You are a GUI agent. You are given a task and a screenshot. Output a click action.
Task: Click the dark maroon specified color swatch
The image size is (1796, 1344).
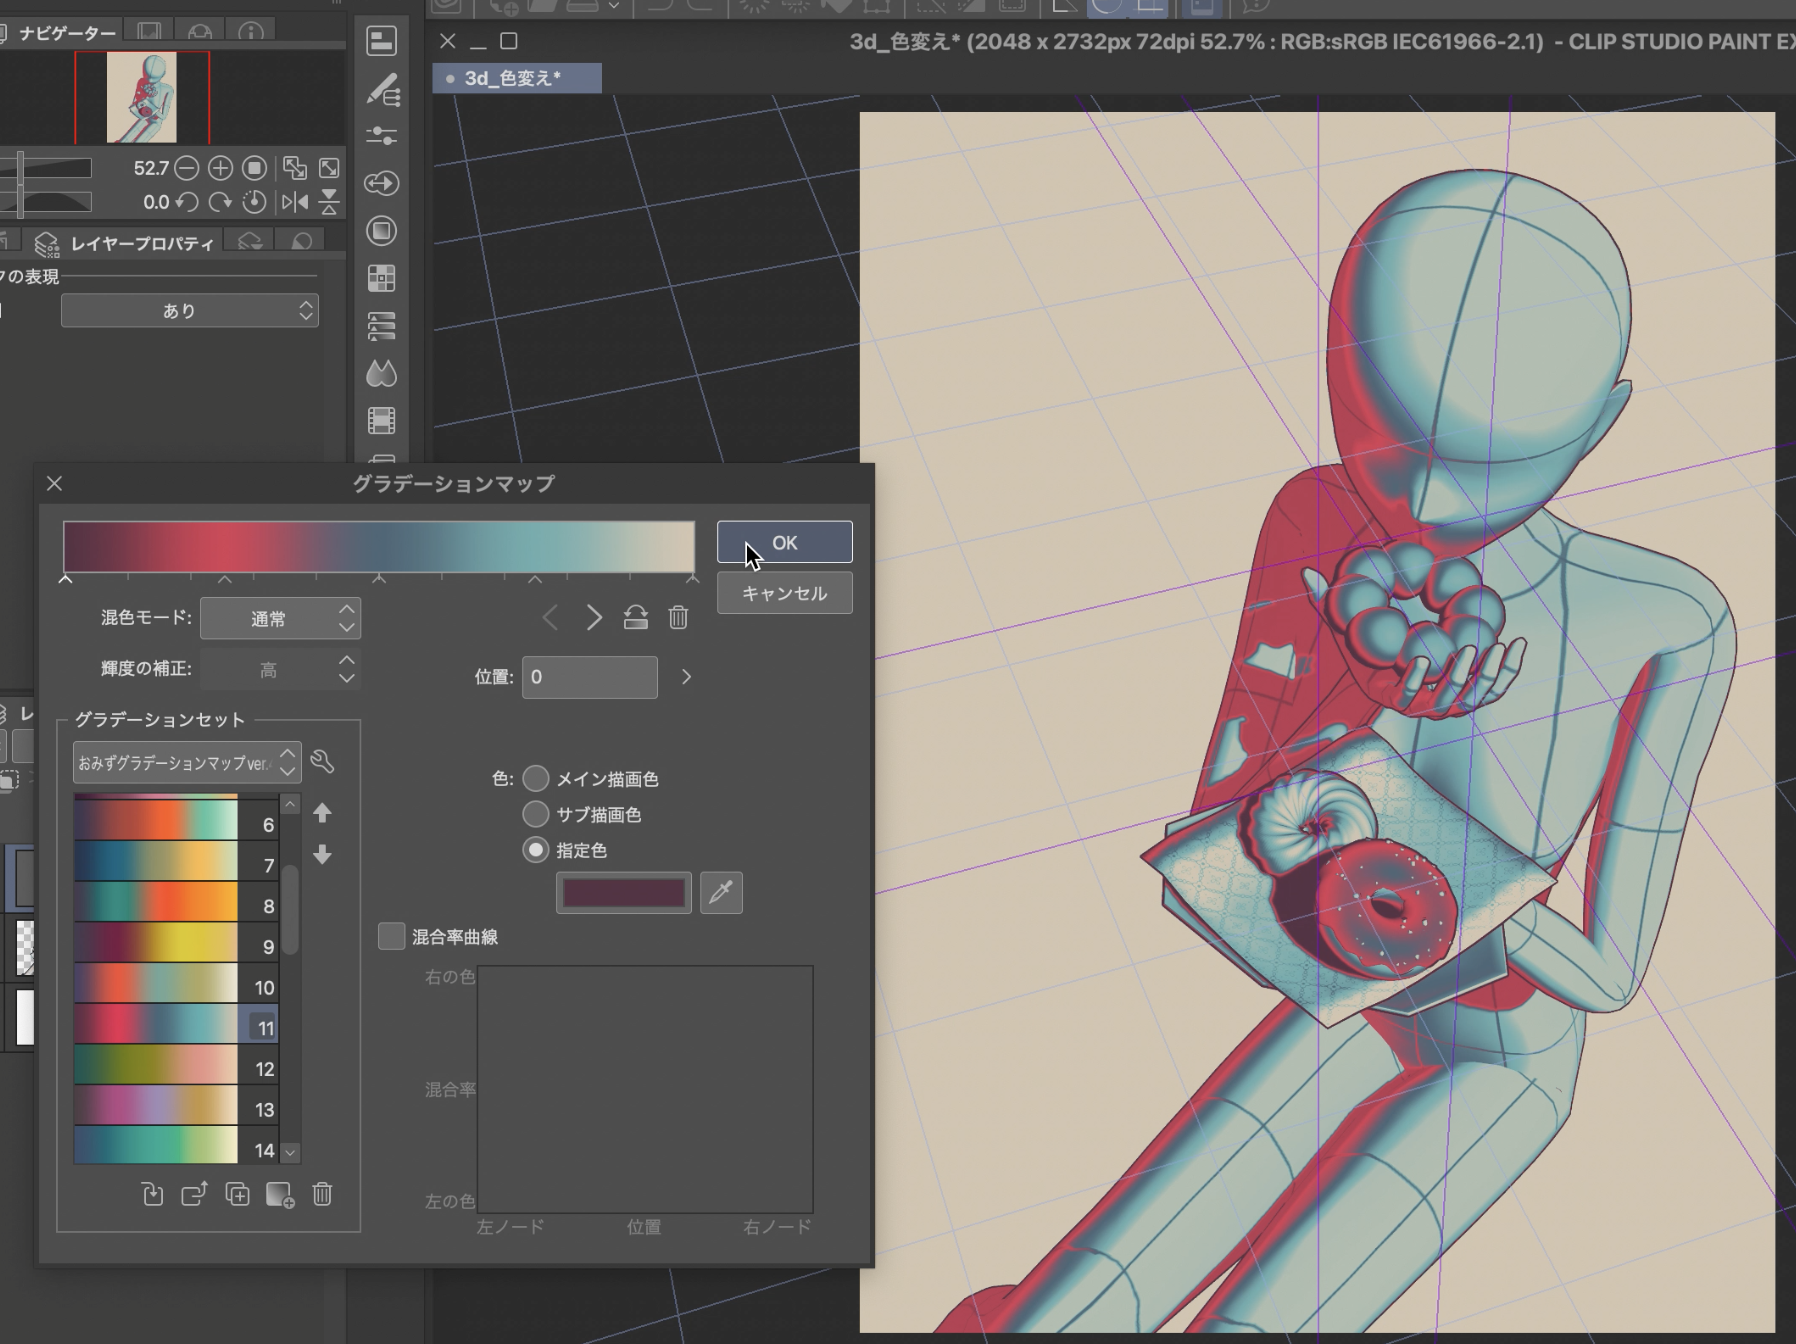tap(623, 892)
